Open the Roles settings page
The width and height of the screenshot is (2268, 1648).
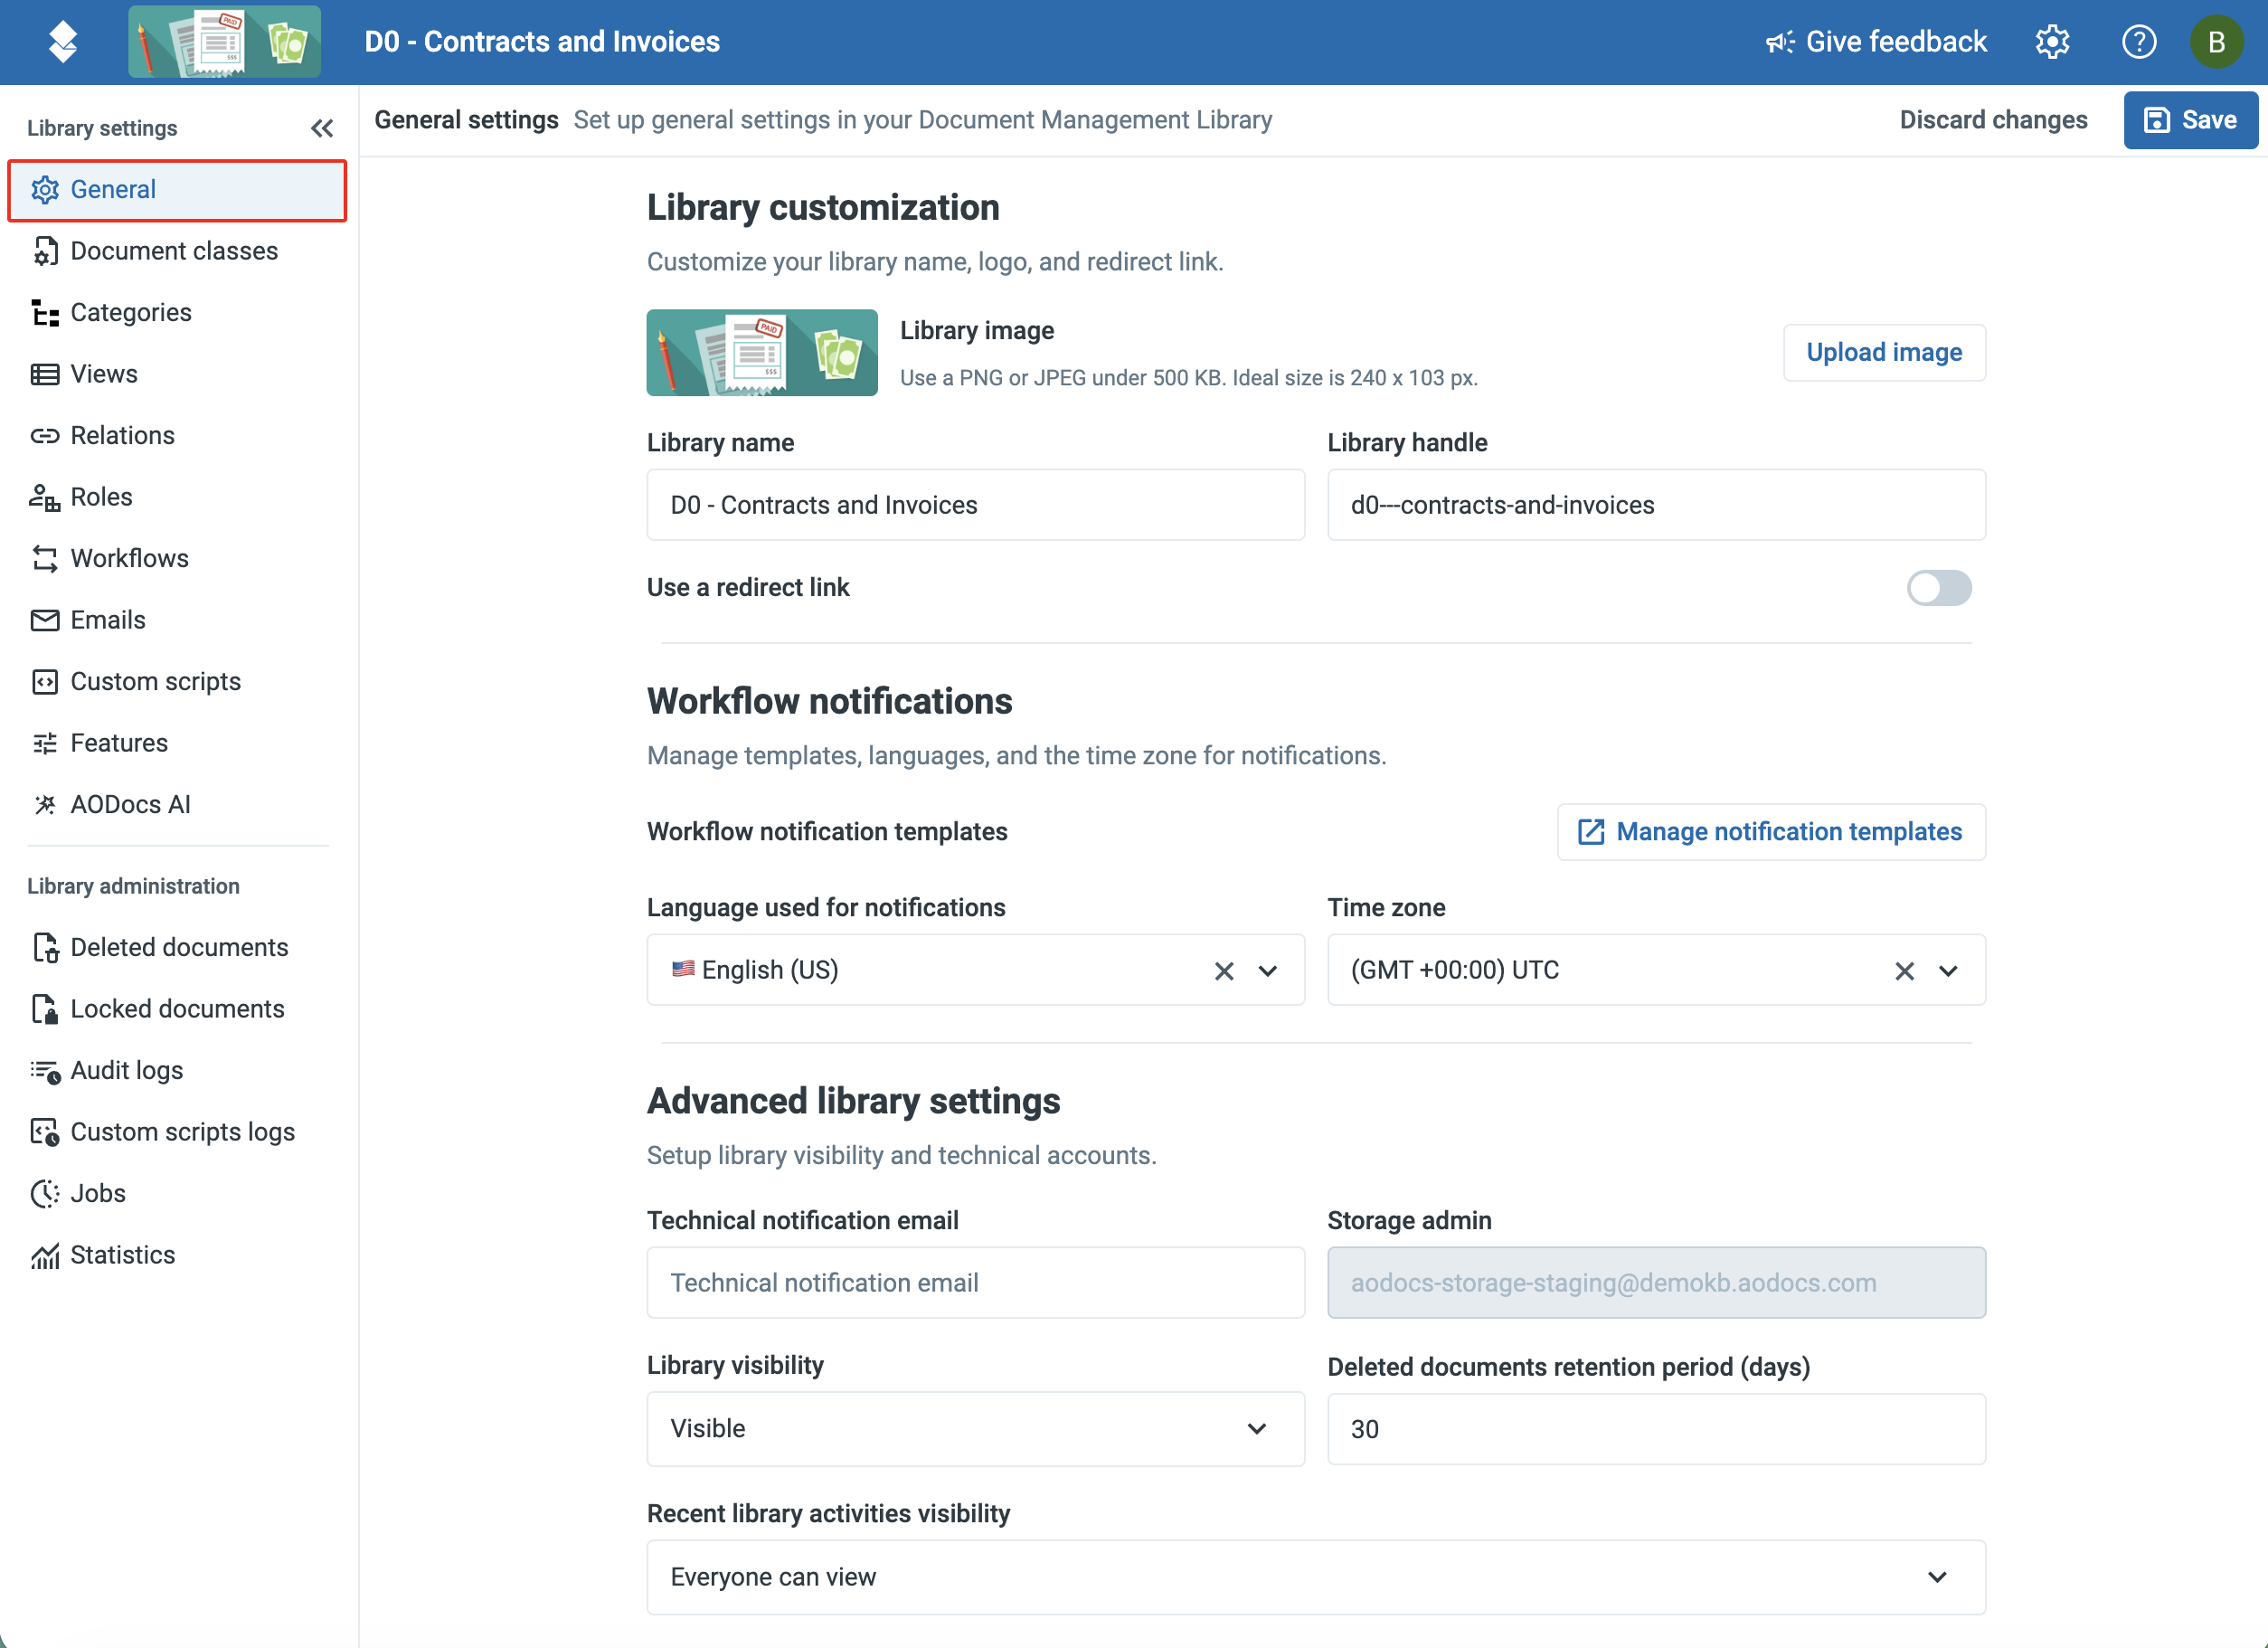click(178, 497)
